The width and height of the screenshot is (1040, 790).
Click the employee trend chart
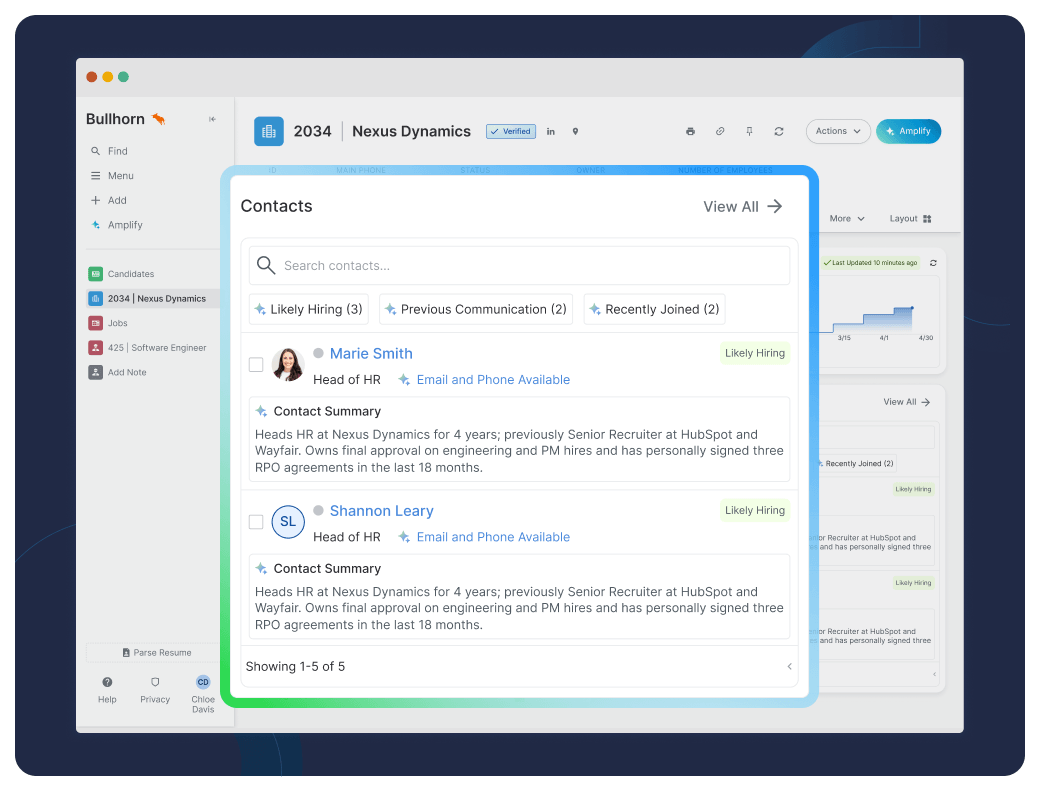[879, 322]
